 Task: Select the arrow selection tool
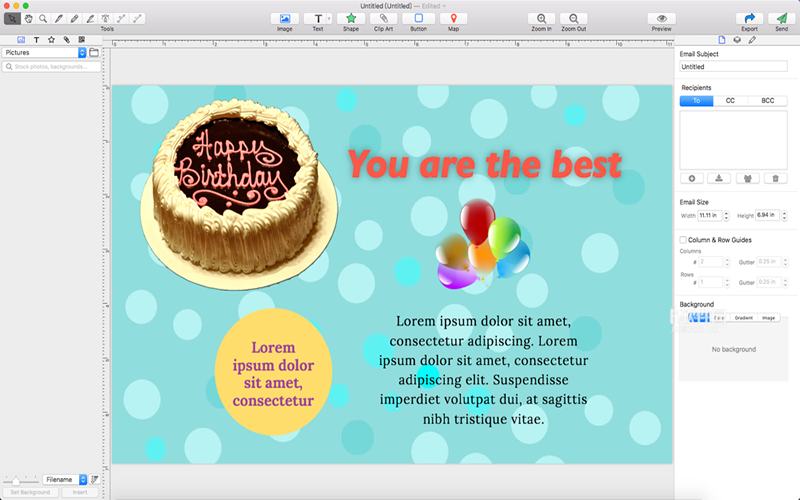pyautogui.click(x=12, y=19)
